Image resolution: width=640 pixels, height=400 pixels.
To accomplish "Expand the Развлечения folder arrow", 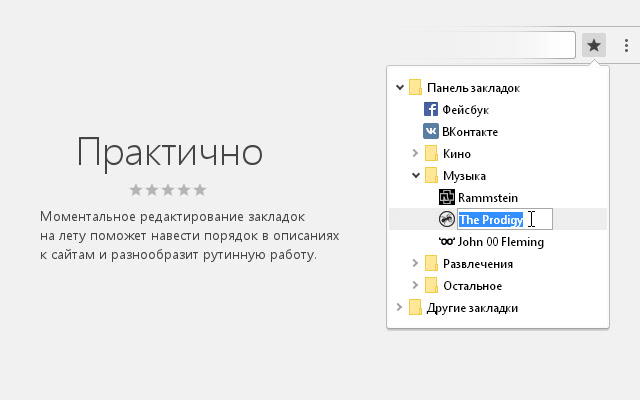I will (x=416, y=263).
